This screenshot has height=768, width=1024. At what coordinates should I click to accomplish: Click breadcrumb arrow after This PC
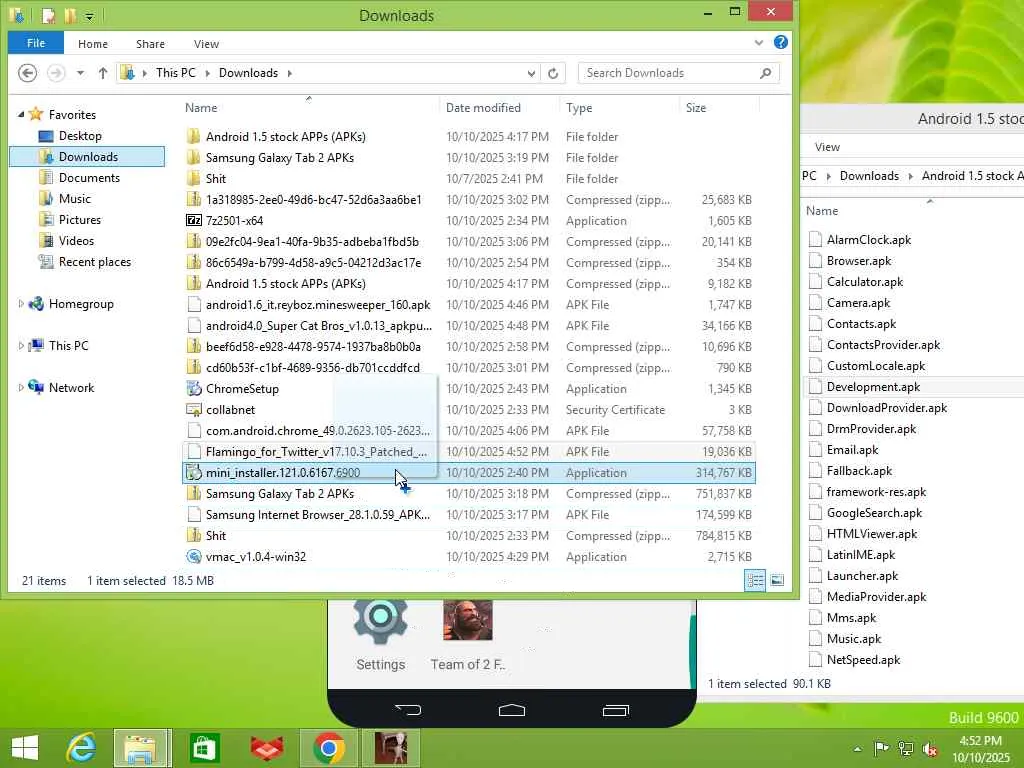(208, 73)
